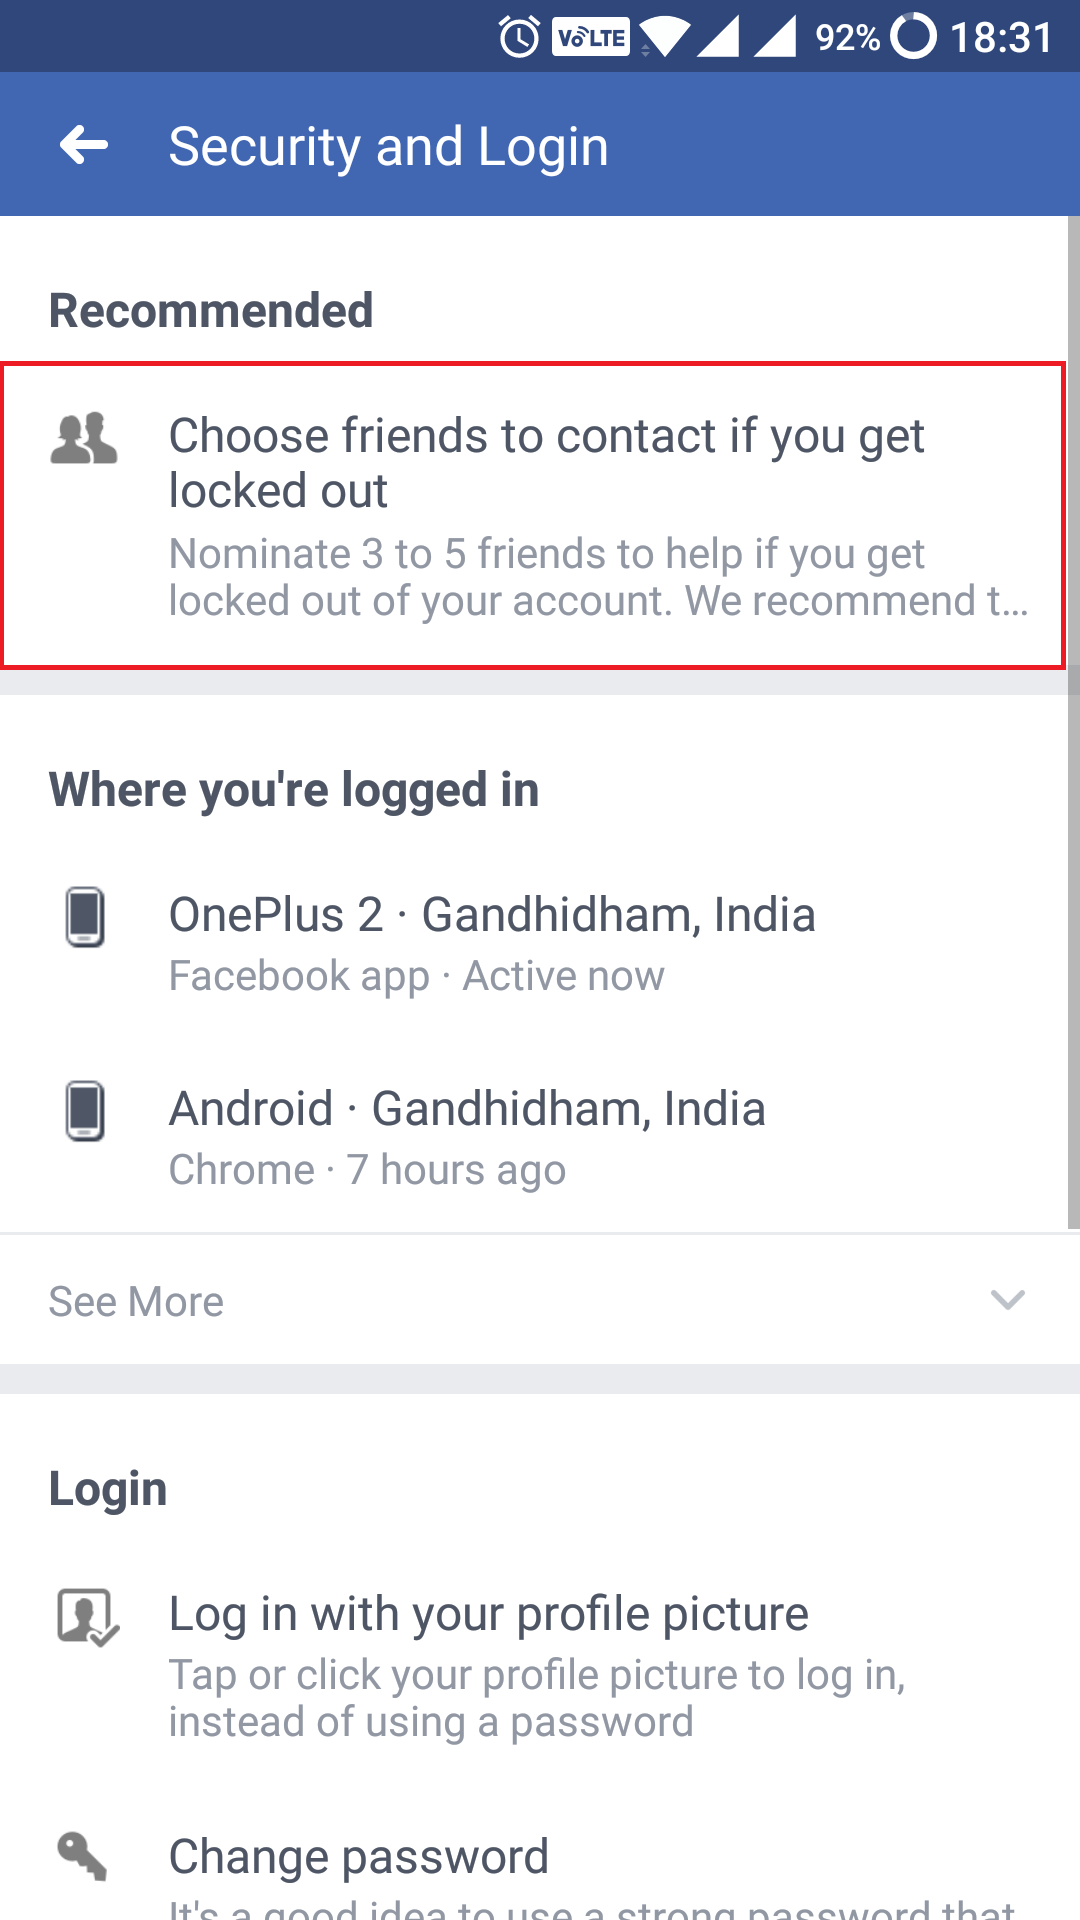Tap the key icon for password
This screenshot has width=1080, height=1920.
pyautogui.click(x=82, y=1856)
